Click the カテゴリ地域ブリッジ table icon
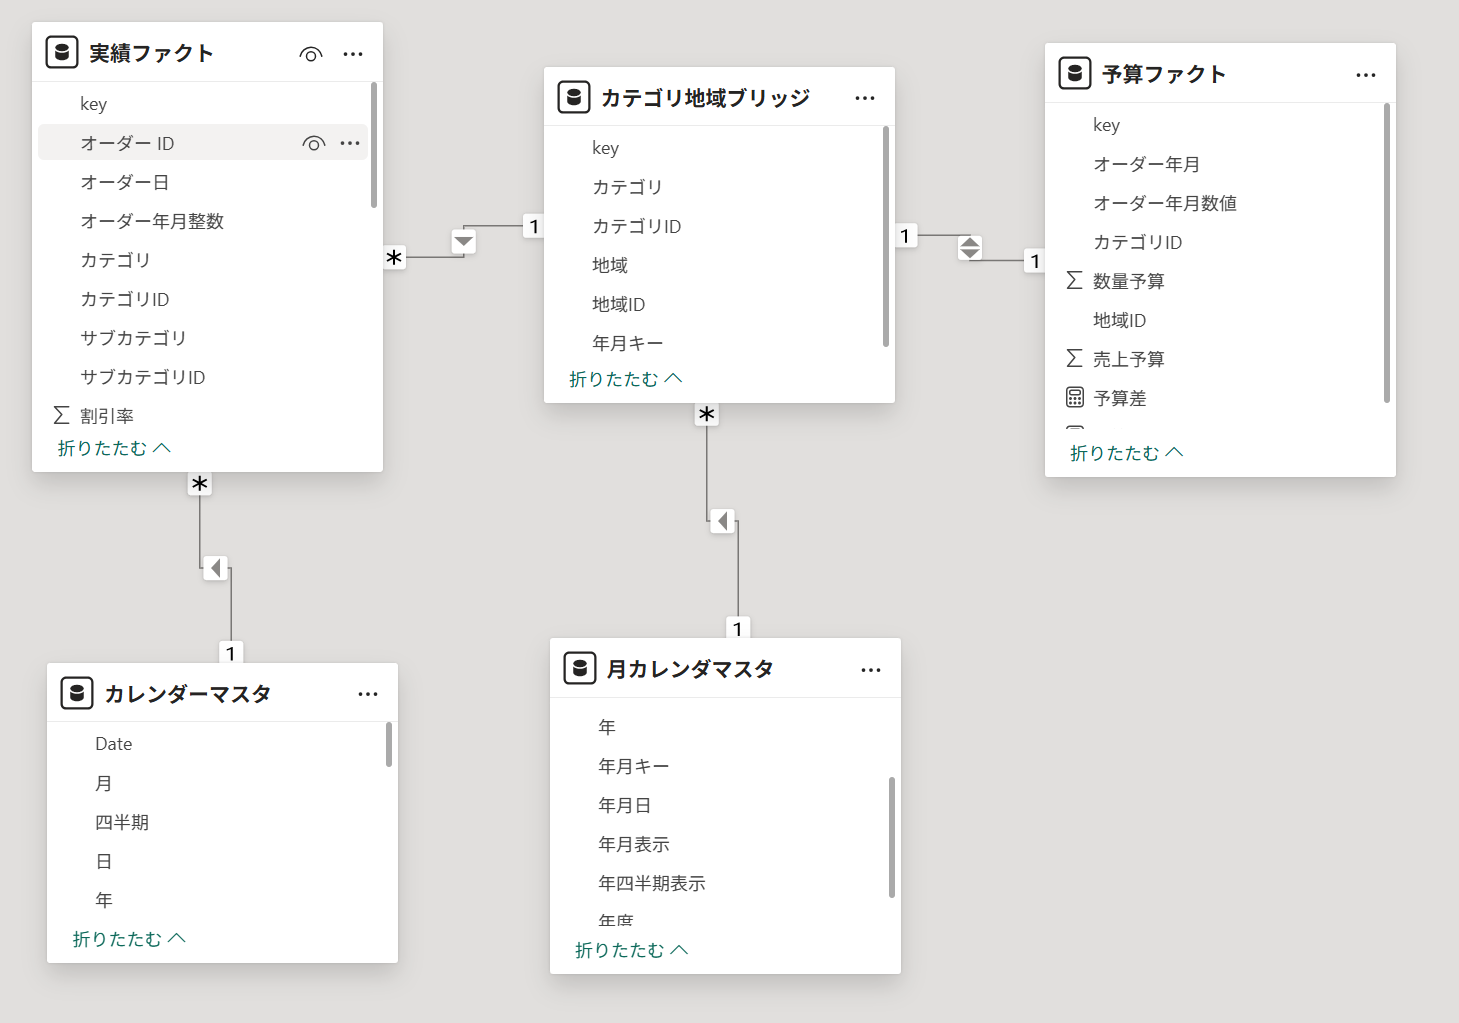The height and width of the screenshot is (1023, 1459). coord(574,98)
